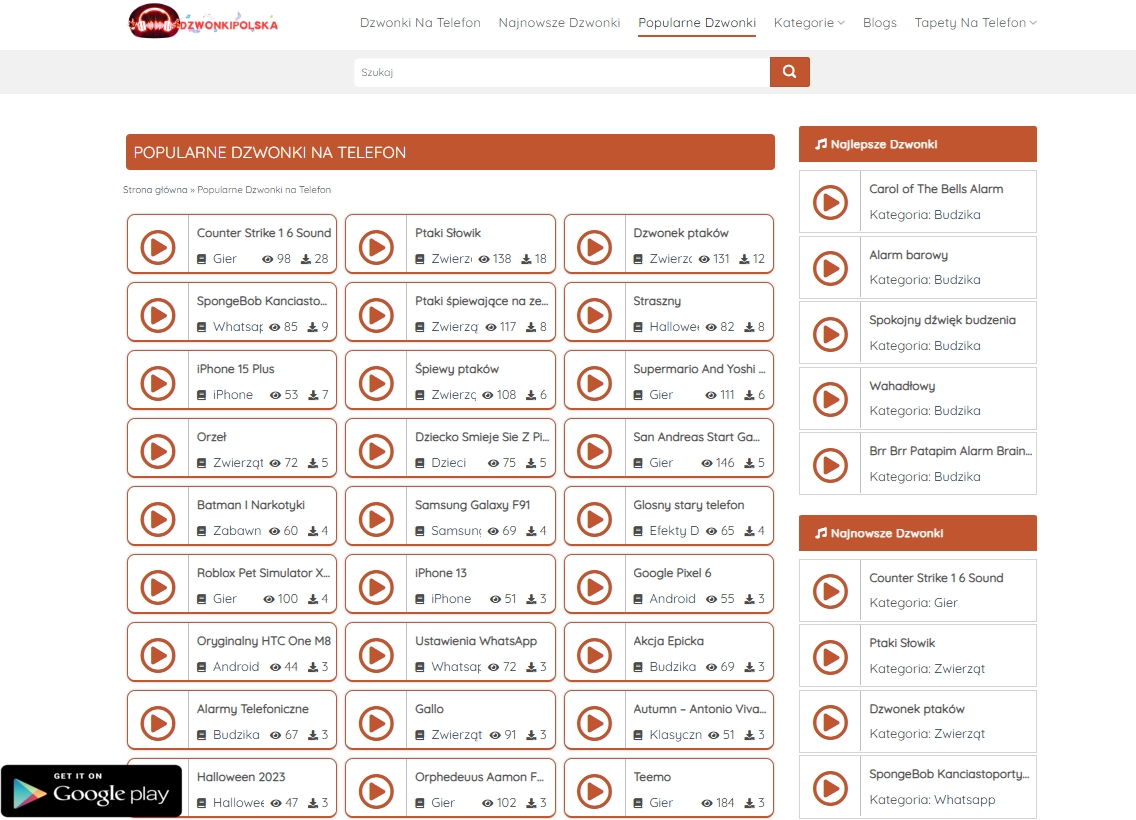Screen dimensions: 1136x820
Task: Play the Wahadłowy alarm in sidebar
Action: [x=830, y=399]
